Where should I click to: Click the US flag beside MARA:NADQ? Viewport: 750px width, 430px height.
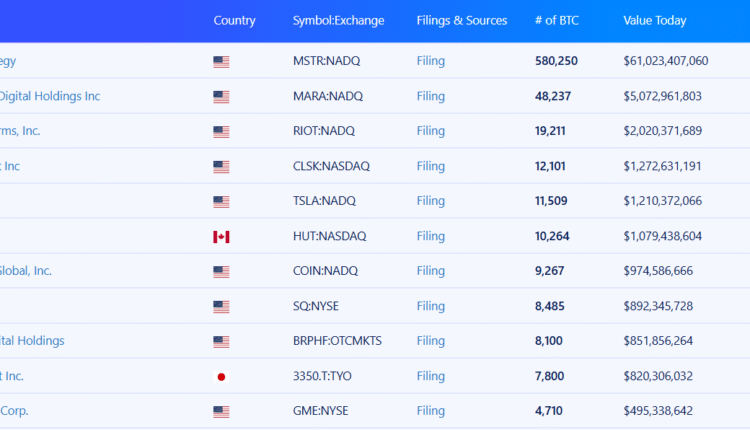[221, 97]
